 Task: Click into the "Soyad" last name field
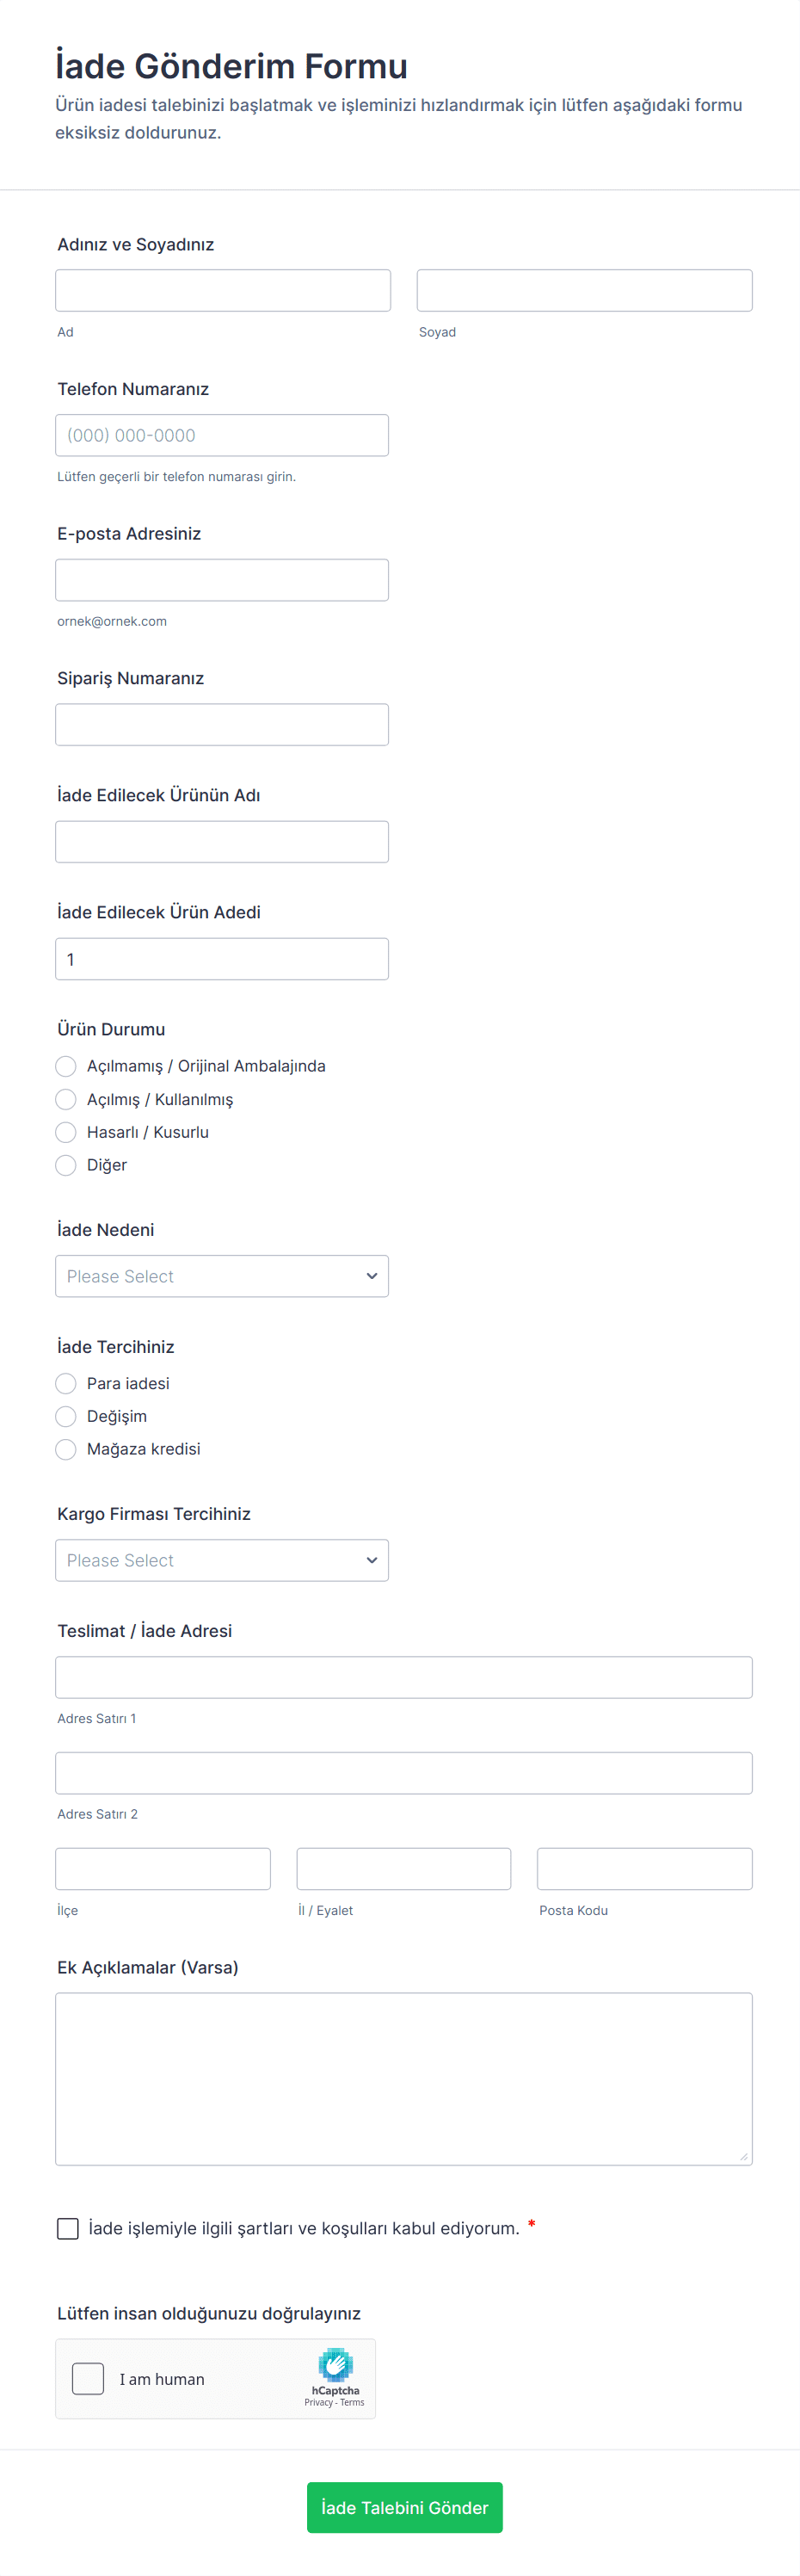(584, 290)
